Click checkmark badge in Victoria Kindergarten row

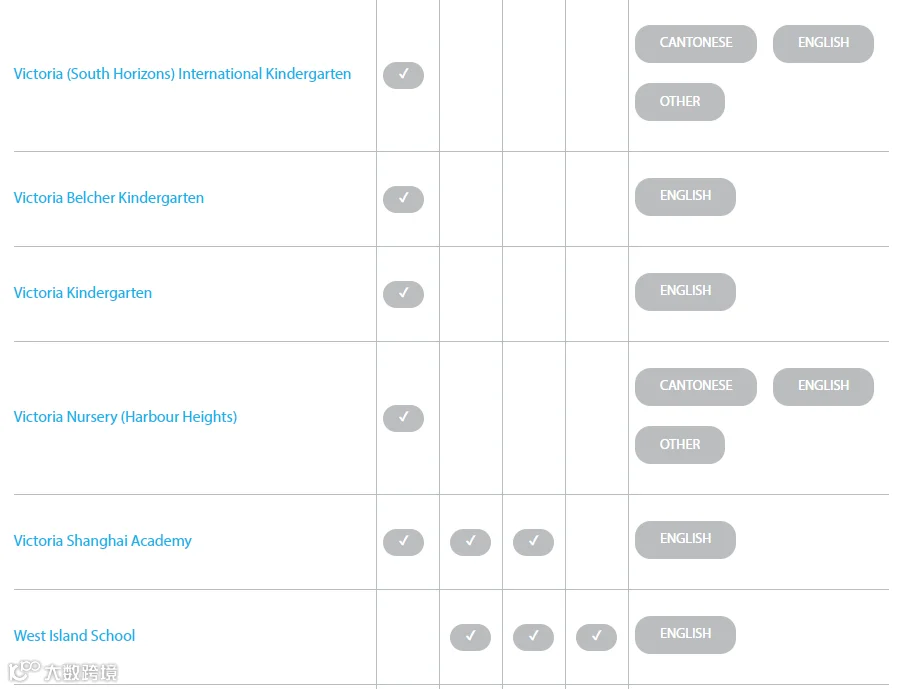[x=403, y=294]
